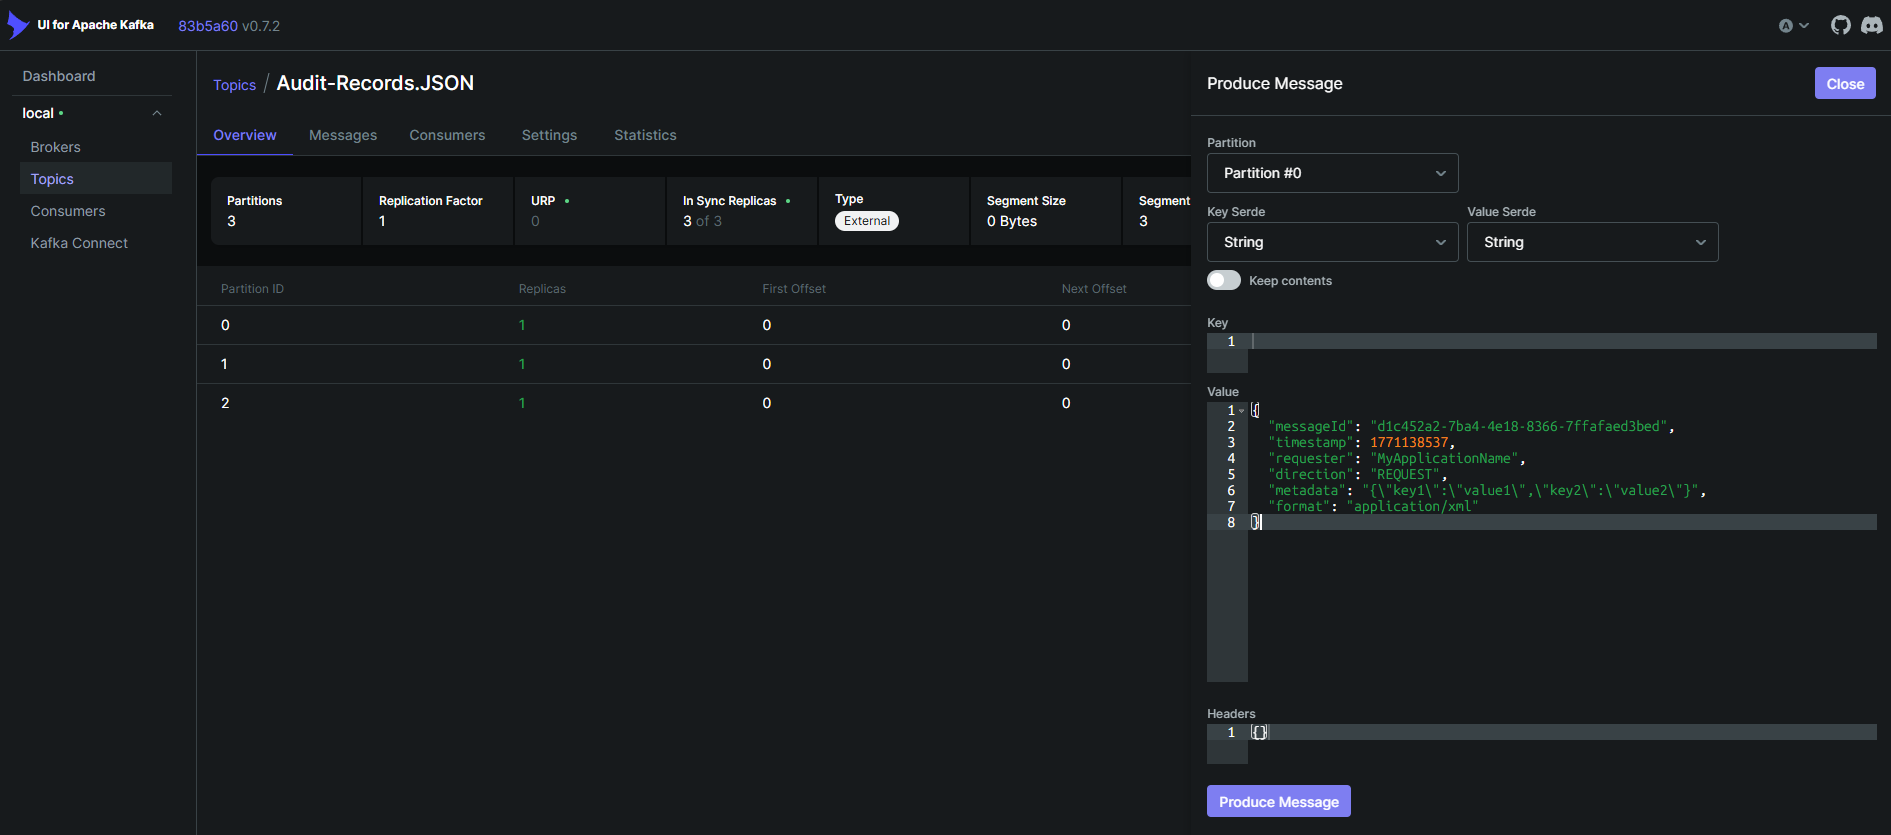Viewport: 1891px width, 835px height.
Task: Close the Produce Message panel
Action: tap(1844, 84)
